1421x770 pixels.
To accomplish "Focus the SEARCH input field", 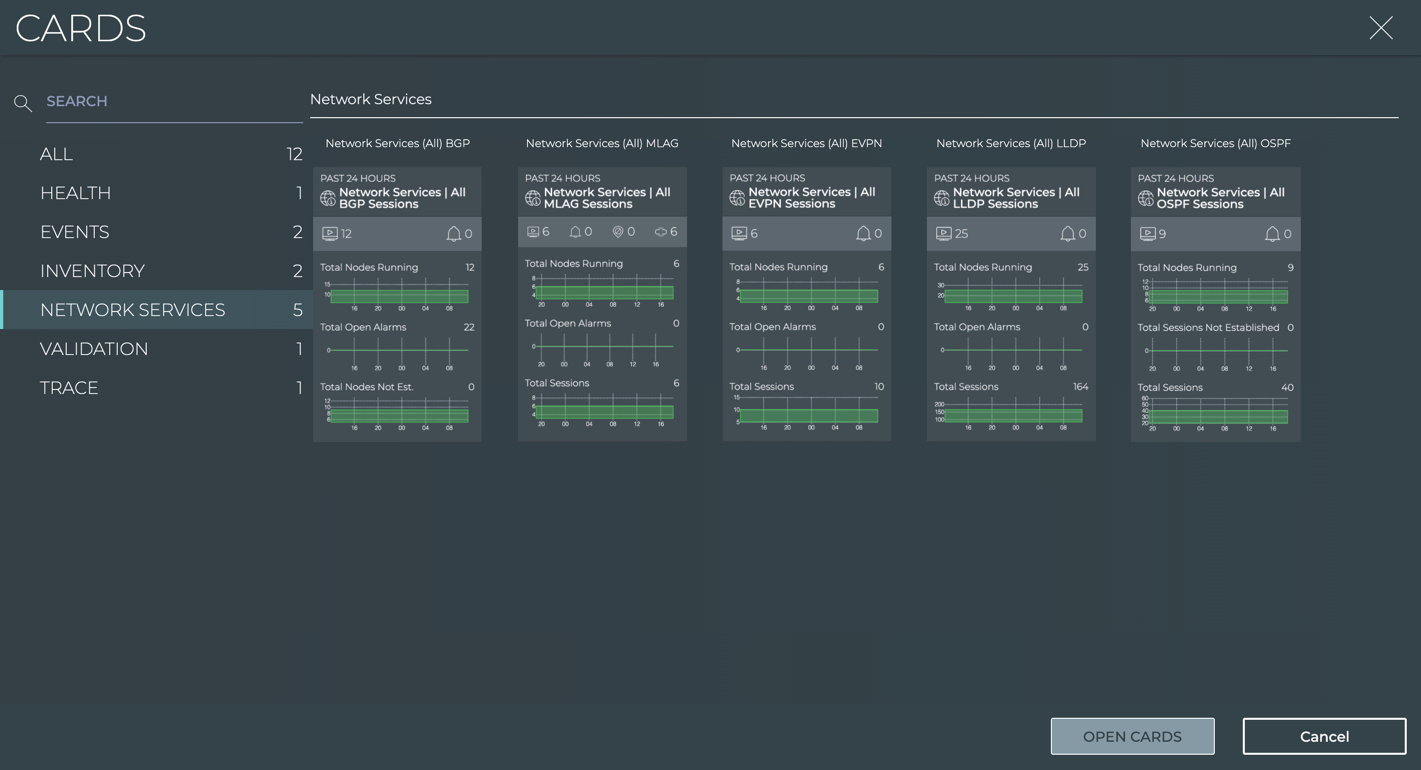I will [x=170, y=102].
